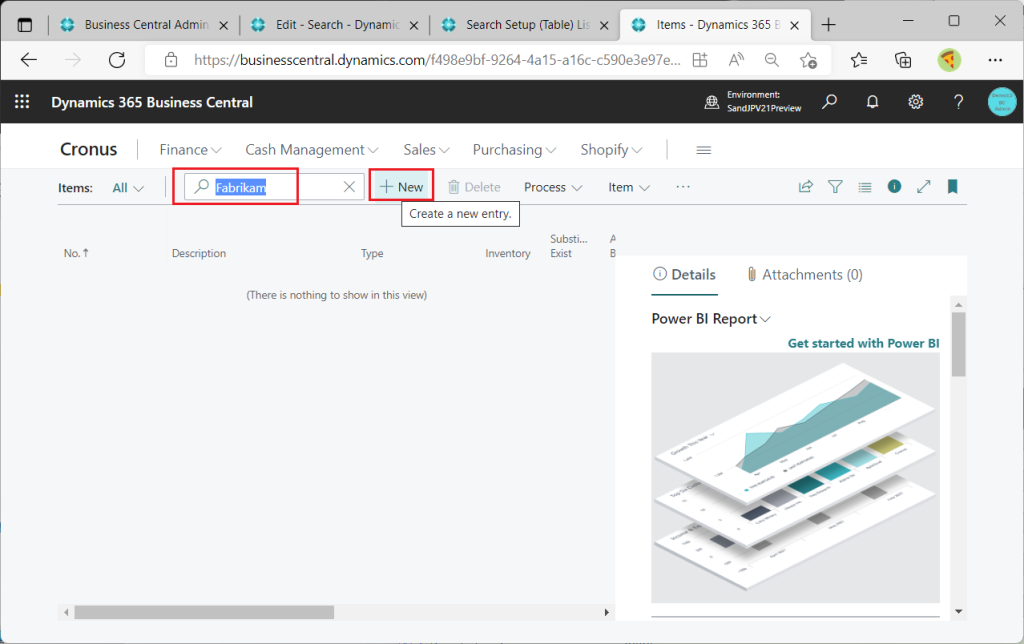
Task: Share the Items list
Action: 806,187
